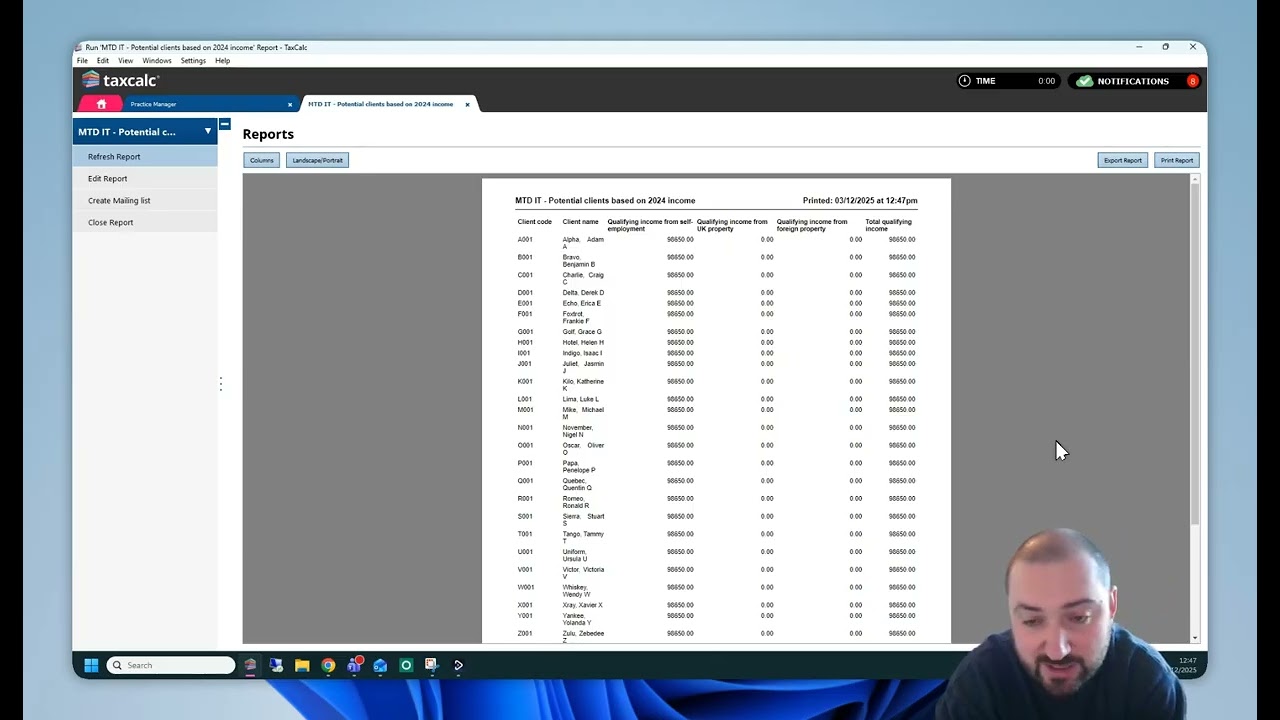Click the 'Total qualifying income' column header
1280x720 pixels.
pos(888,225)
